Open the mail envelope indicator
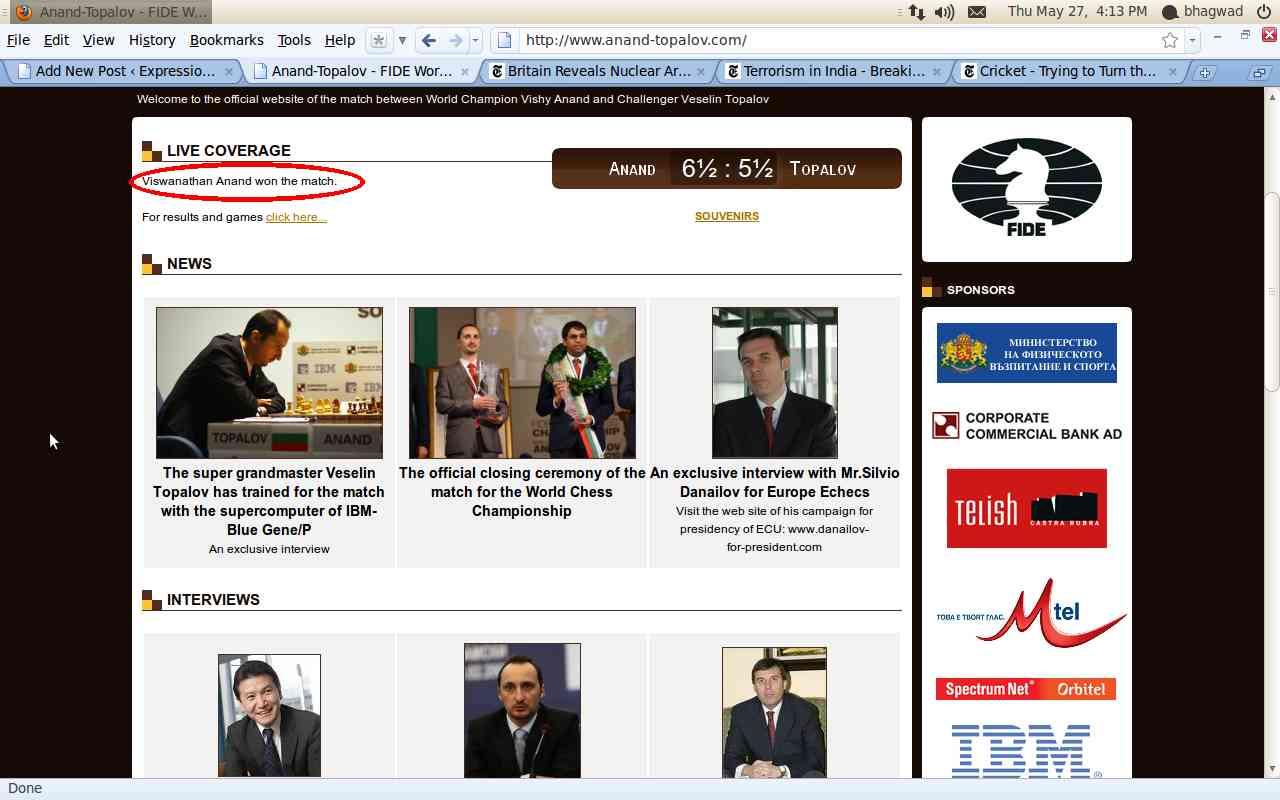This screenshot has height=800, width=1280. click(977, 12)
